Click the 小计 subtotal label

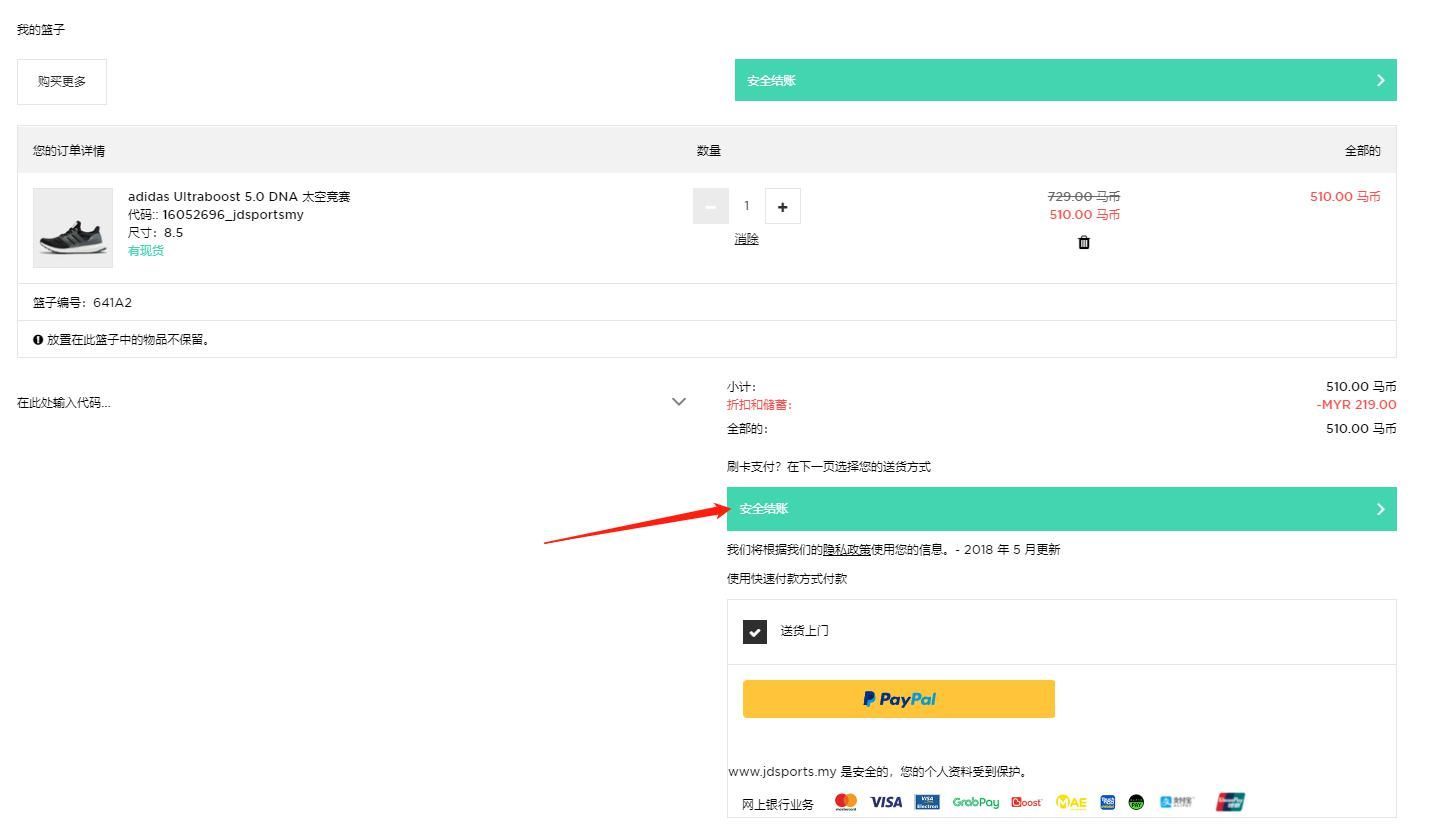742,387
